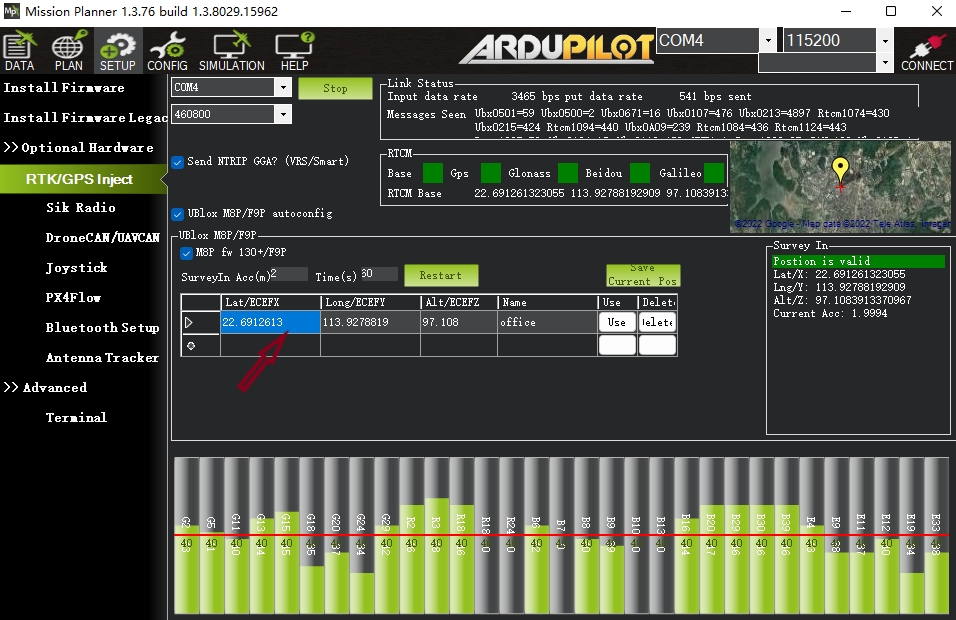Expand the Advanced section in sidebar

pos(46,388)
